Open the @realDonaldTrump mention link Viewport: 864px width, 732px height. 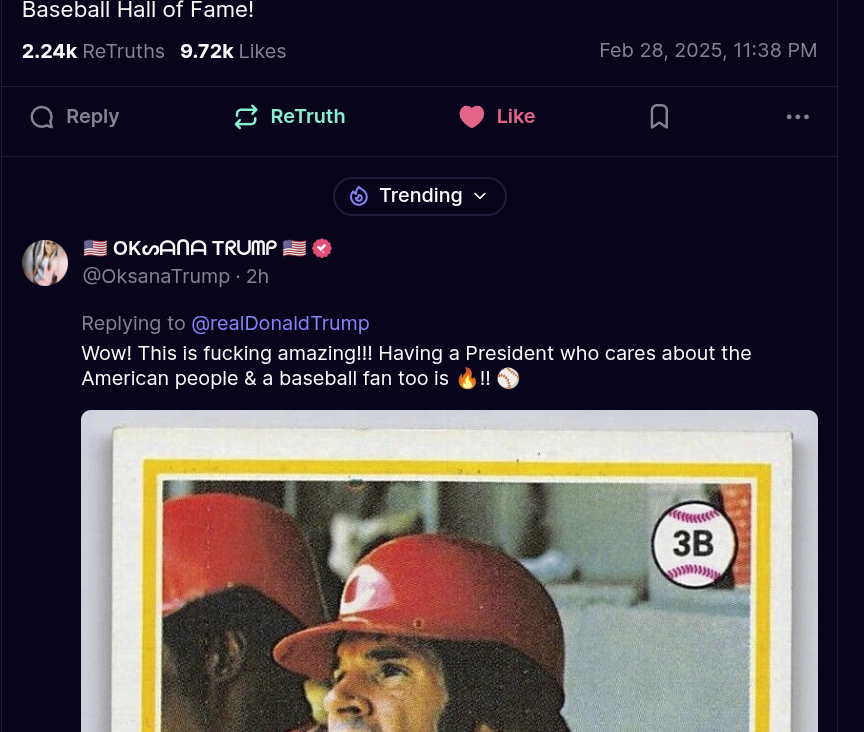coord(280,323)
